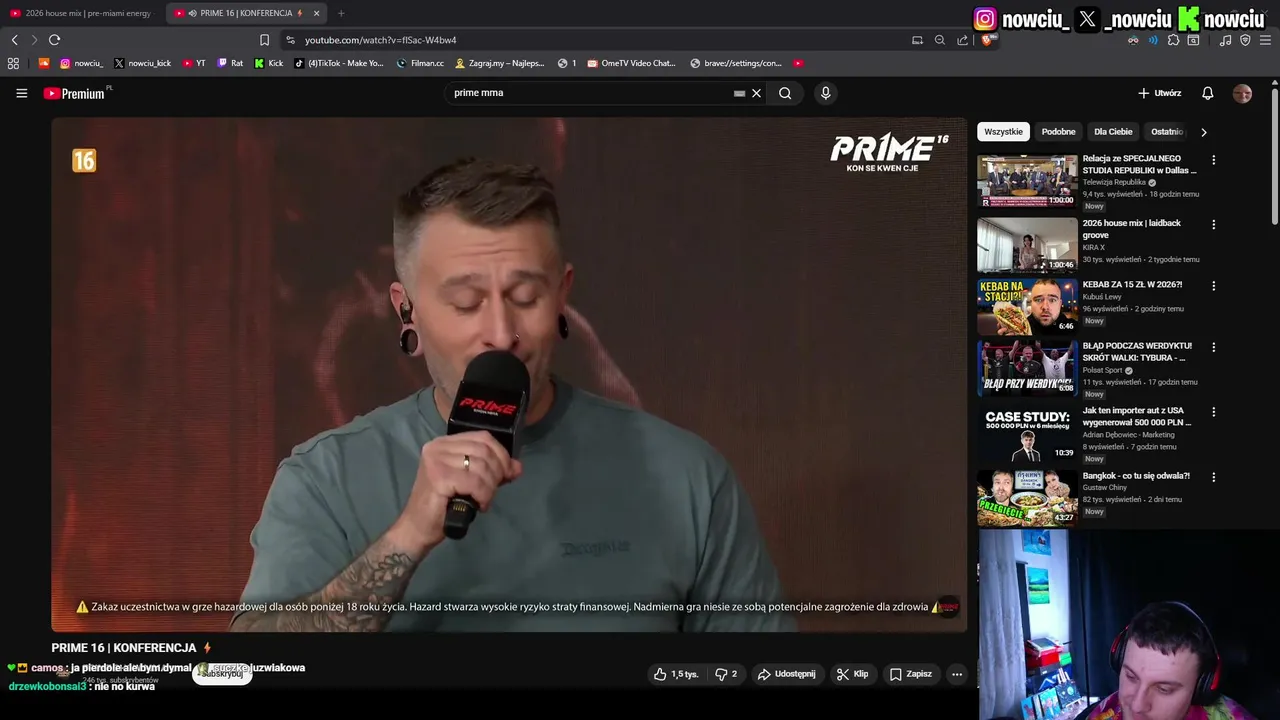Screen dimensions: 1280x720
Task: Open the Bangkok food video thumbnail
Action: (1027, 497)
